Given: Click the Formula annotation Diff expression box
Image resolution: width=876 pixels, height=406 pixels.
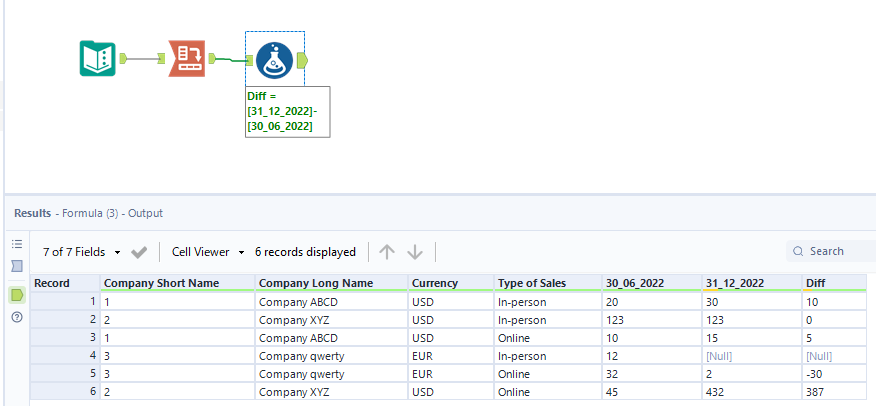Looking at the screenshot, I should [288, 112].
